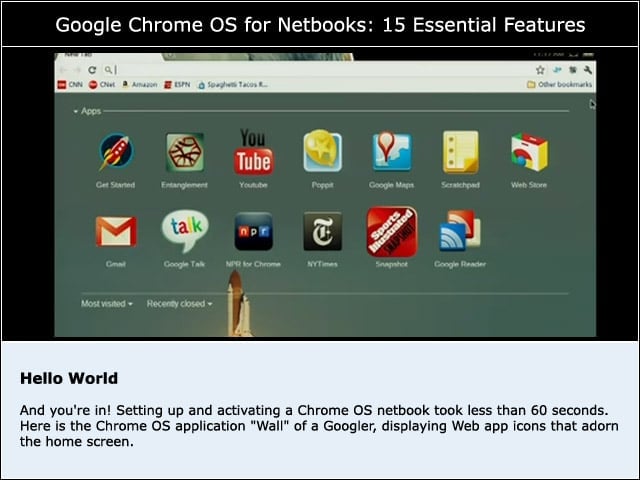Launch the Poppit app
The image size is (640, 480).
[322, 151]
